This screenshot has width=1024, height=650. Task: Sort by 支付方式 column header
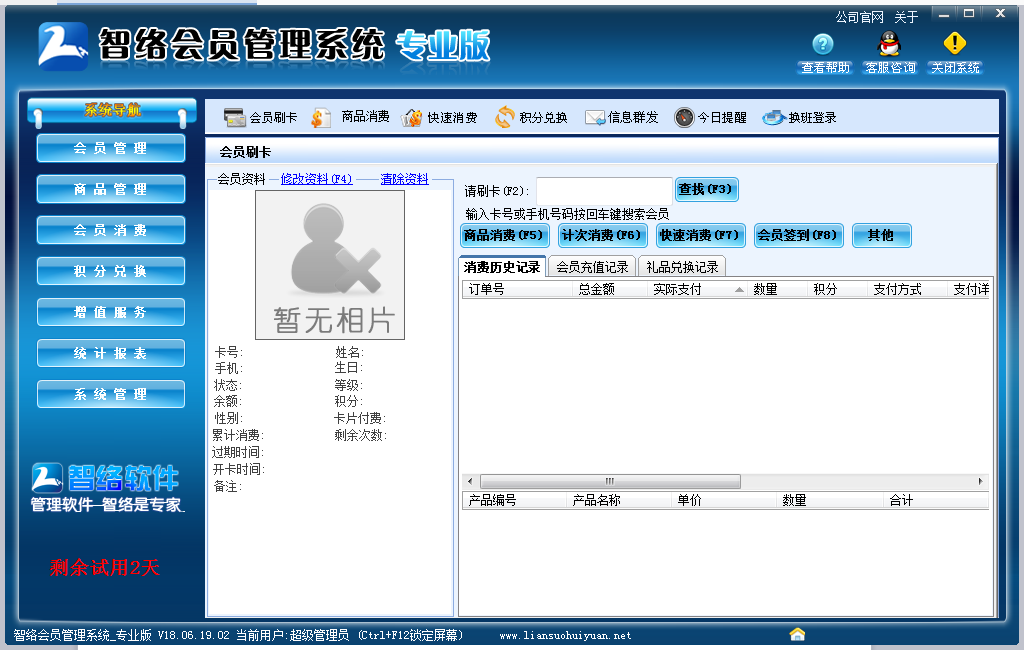coord(908,289)
